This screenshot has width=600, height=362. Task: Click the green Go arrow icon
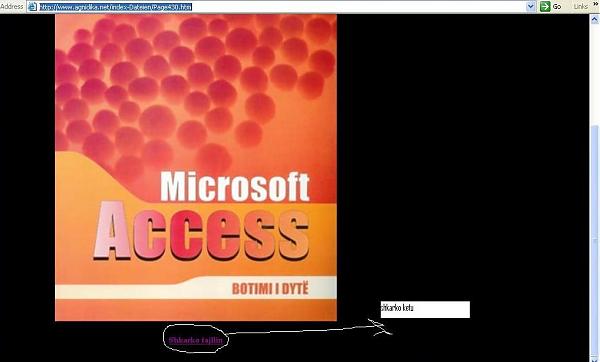pyautogui.click(x=545, y=7)
